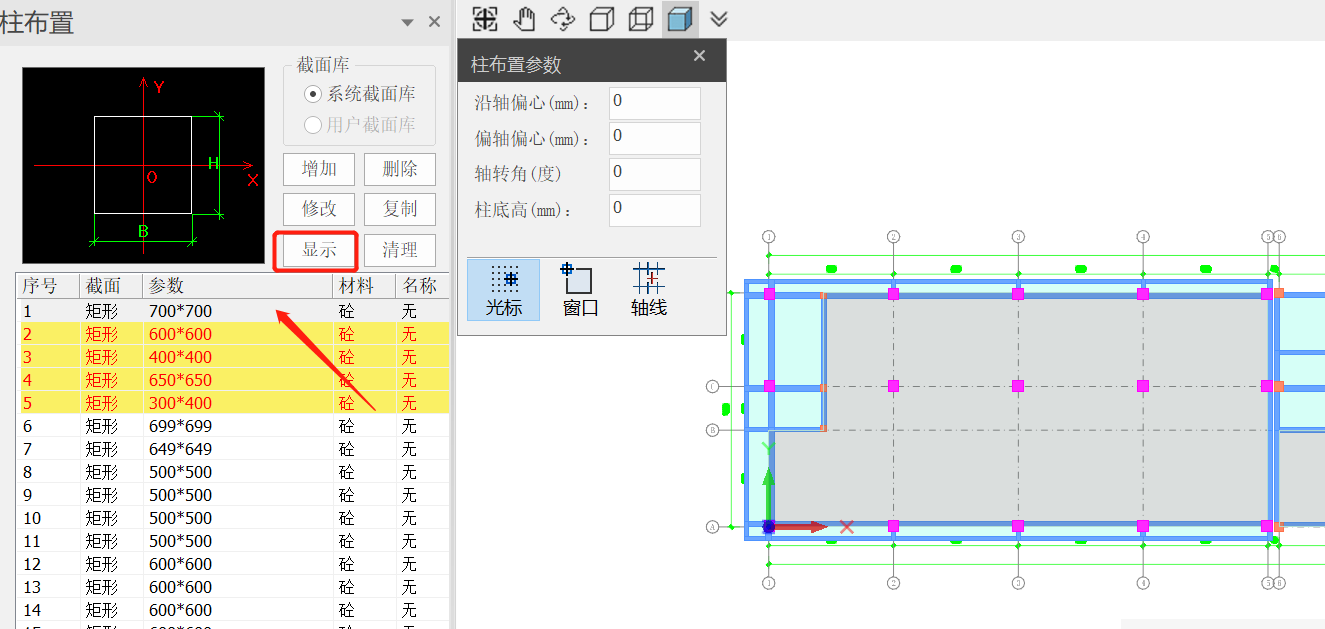Click the 清理 button
1325x629 pixels.
click(x=400, y=250)
